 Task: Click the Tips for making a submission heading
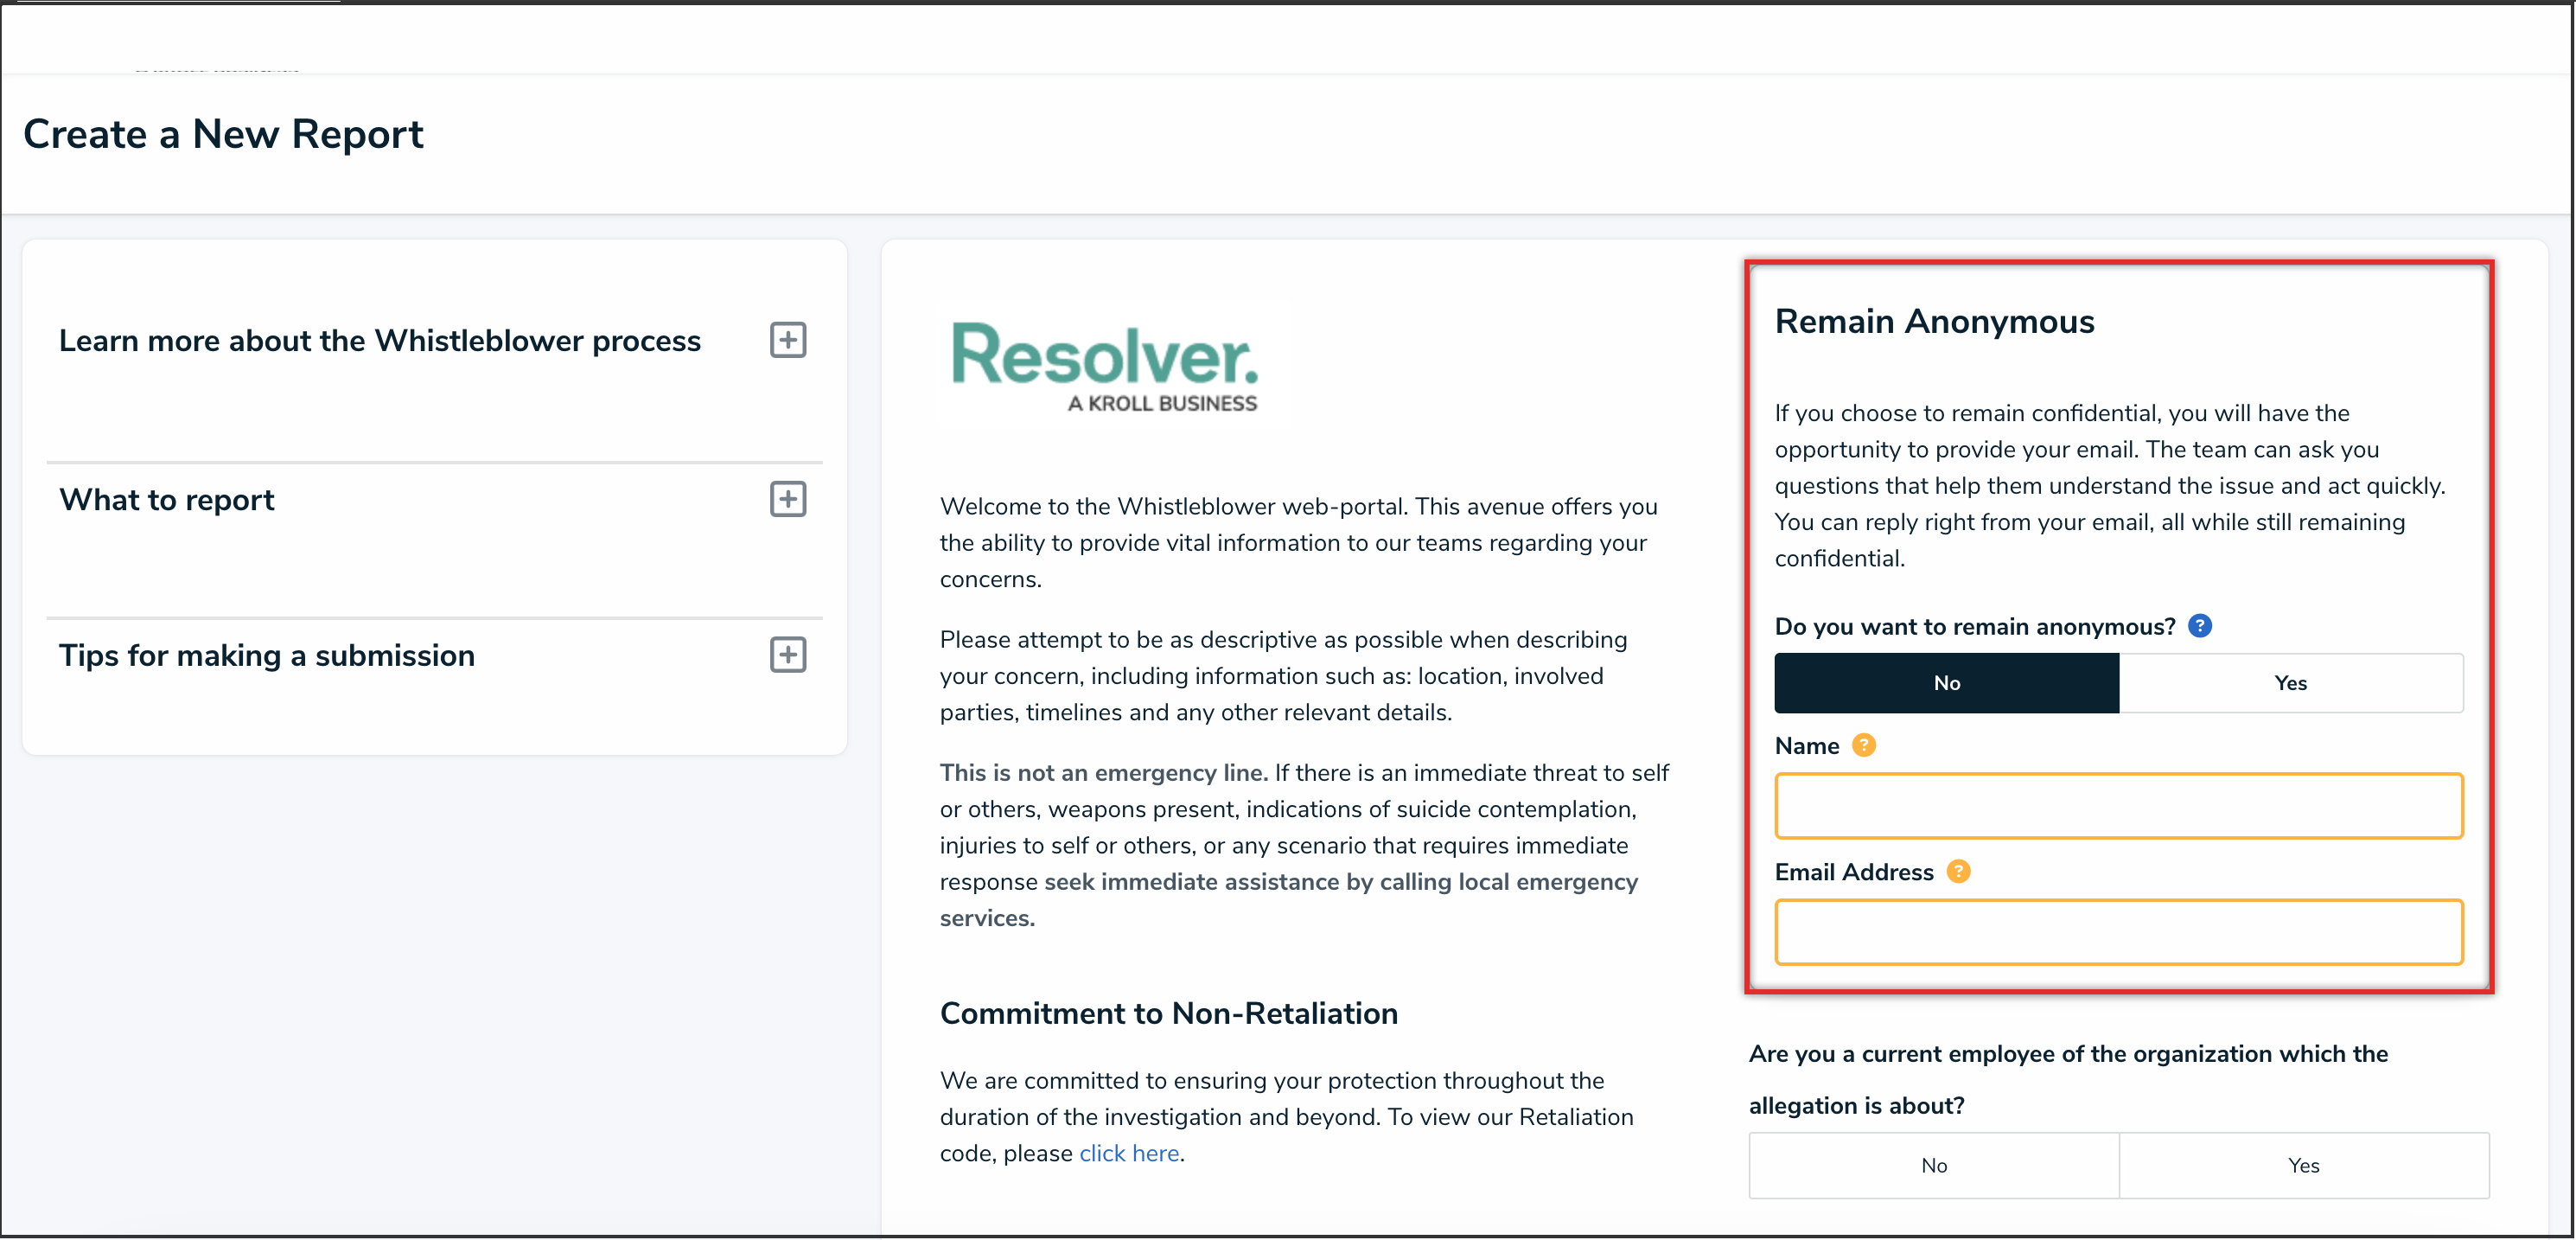click(267, 656)
